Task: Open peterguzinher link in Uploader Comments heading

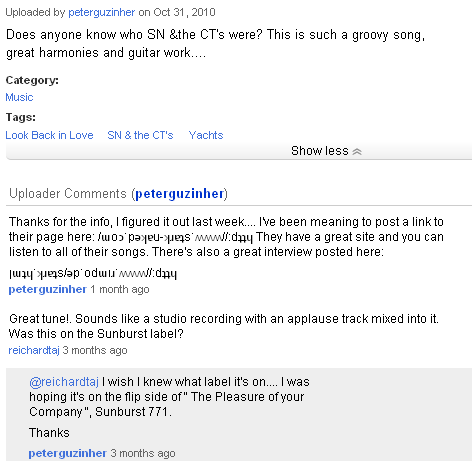Action: click(x=179, y=194)
